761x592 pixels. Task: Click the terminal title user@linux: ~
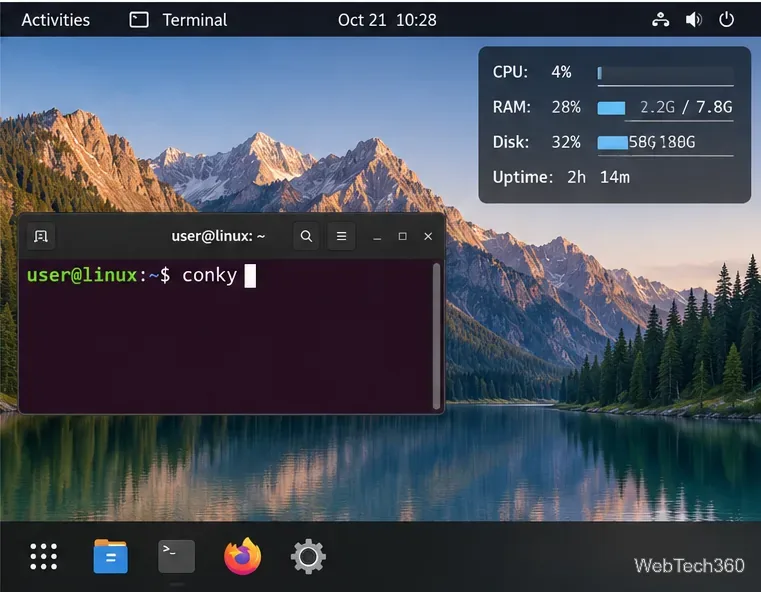(x=218, y=236)
